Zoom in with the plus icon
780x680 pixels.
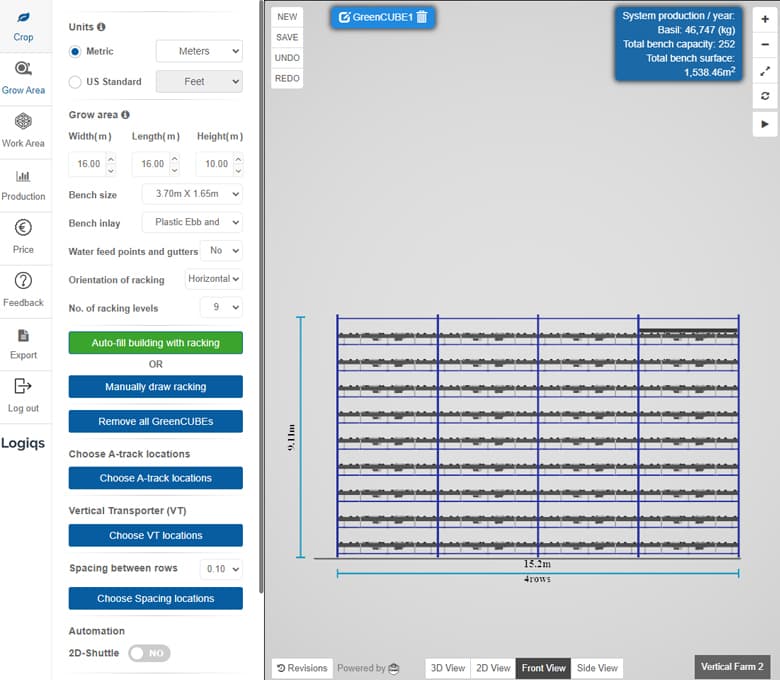765,19
